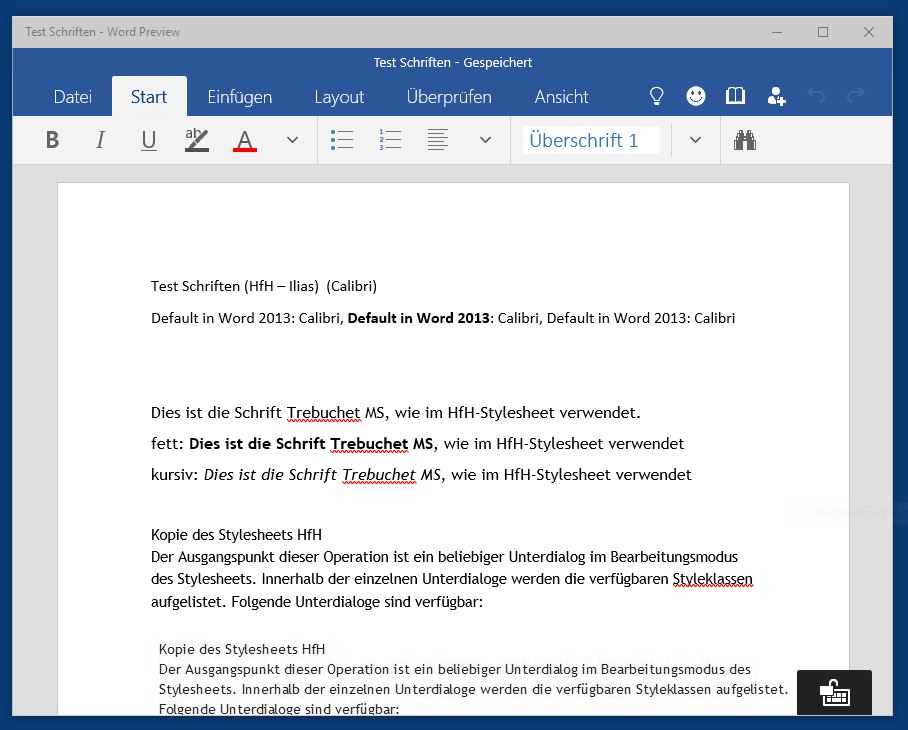Apply text highlight color
Viewport: 908px width, 730px height.
click(197, 140)
